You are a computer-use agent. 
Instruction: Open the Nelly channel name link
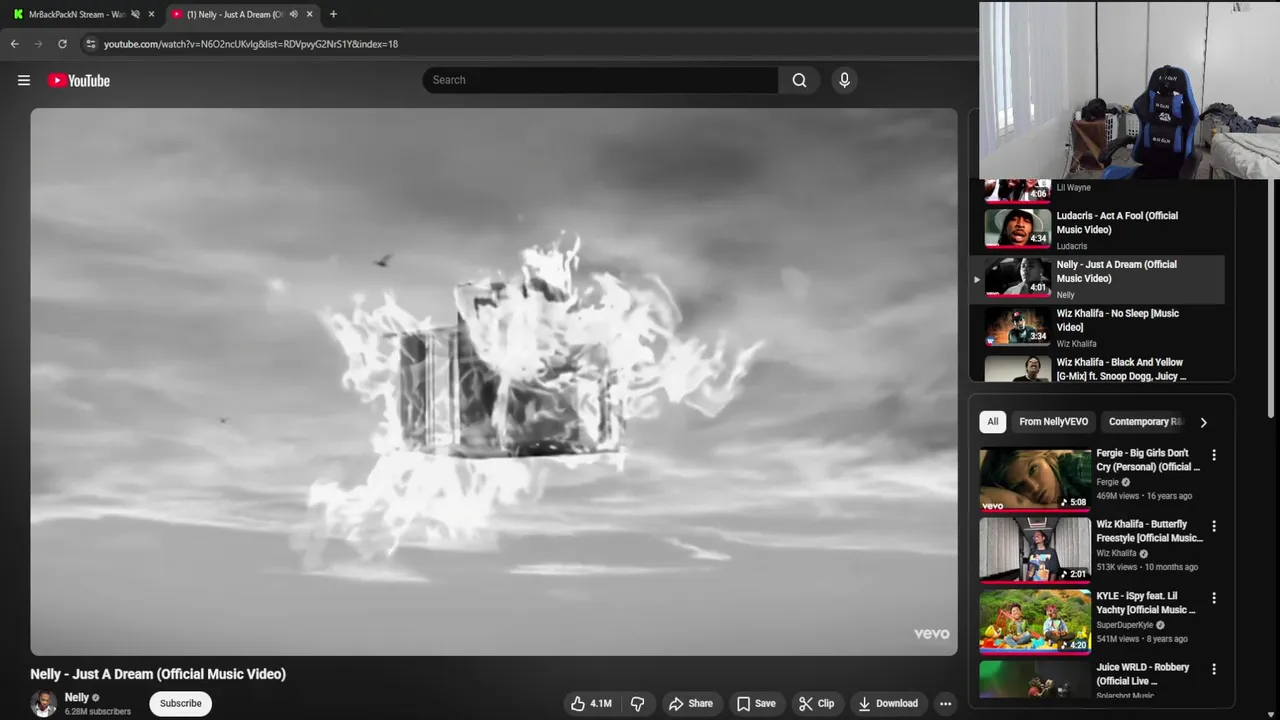point(77,697)
